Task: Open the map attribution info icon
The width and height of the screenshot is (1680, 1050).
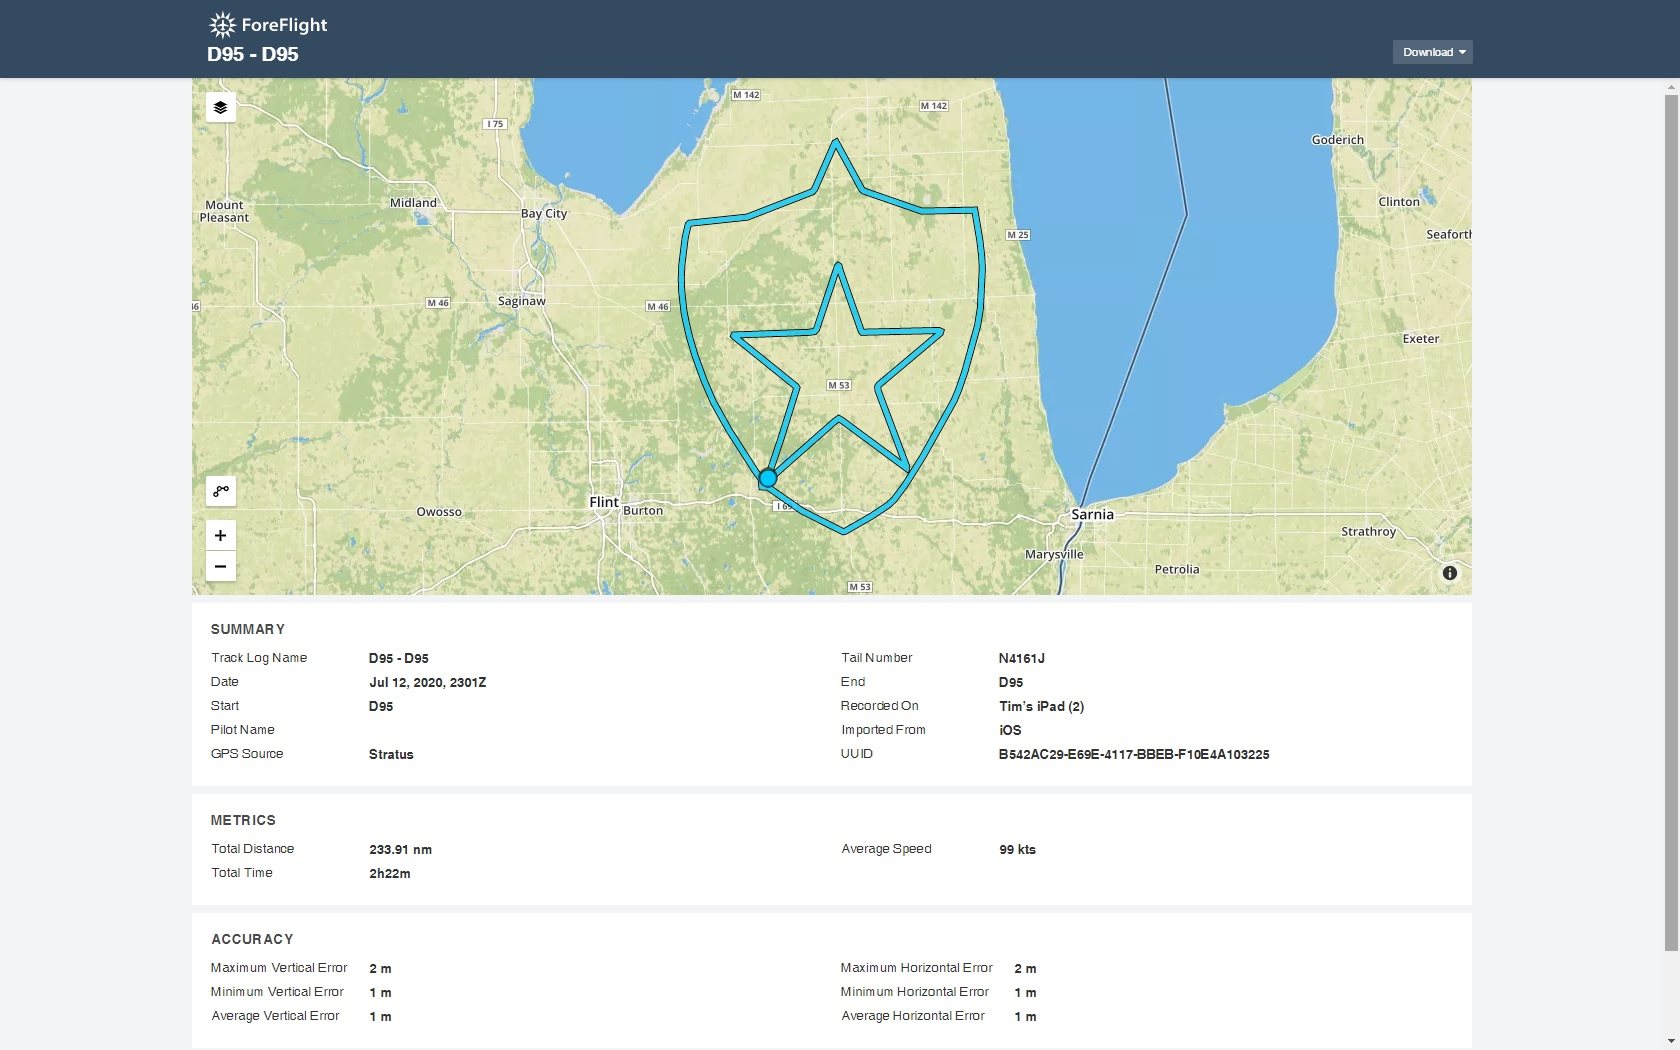Action: (1449, 573)
